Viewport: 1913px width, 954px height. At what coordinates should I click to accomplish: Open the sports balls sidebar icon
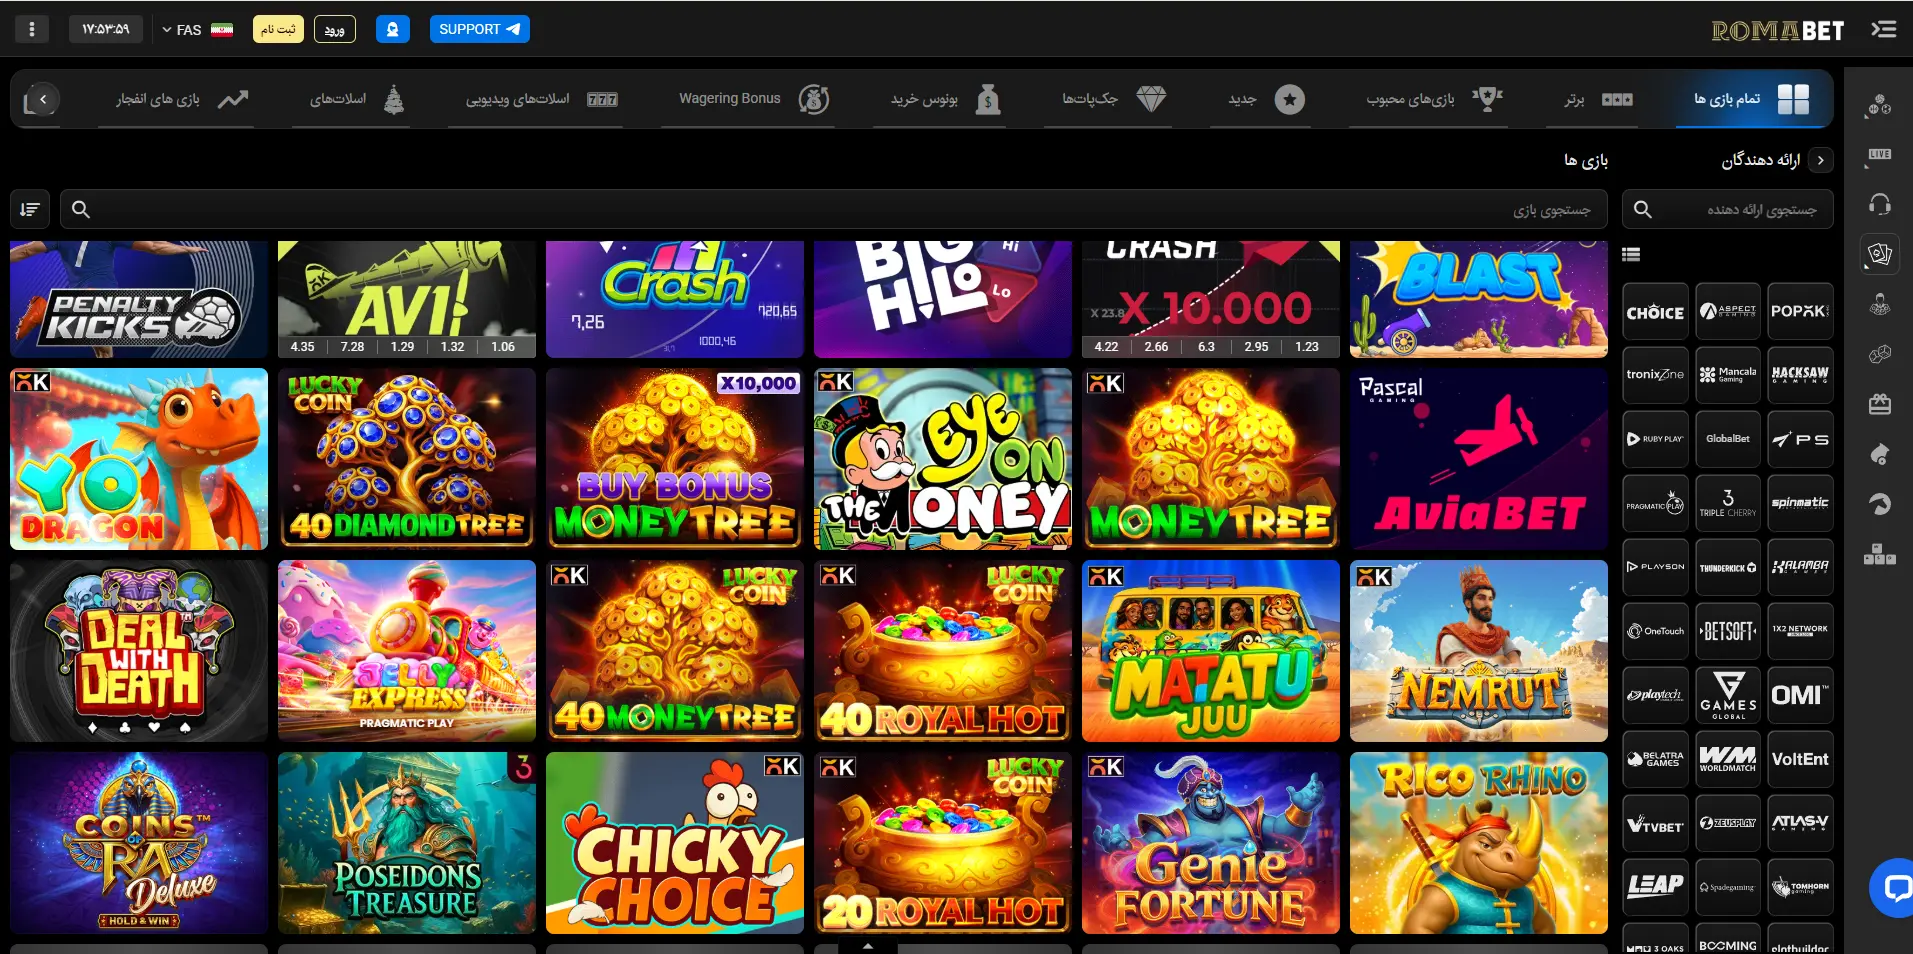click(1879, 105)
